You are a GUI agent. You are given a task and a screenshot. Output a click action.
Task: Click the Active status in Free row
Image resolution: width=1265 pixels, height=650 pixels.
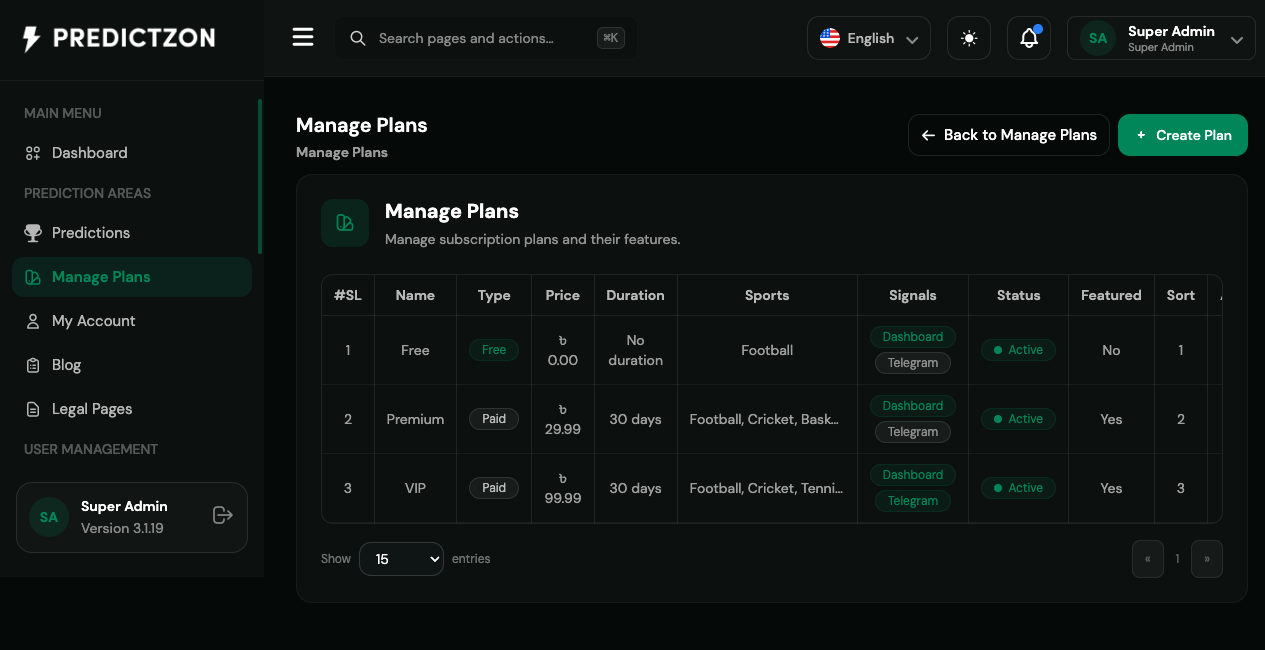(1018, 350)
